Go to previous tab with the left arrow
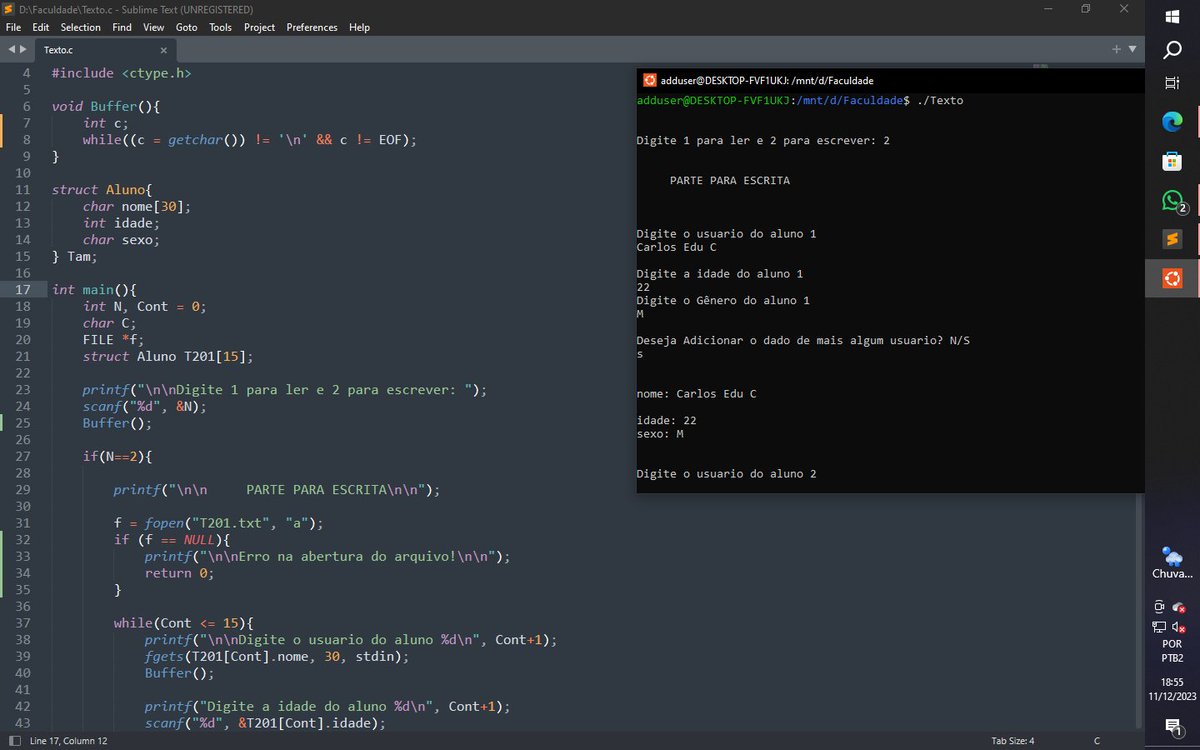Screen dimensions: 1200x750 tap(11, 49)
